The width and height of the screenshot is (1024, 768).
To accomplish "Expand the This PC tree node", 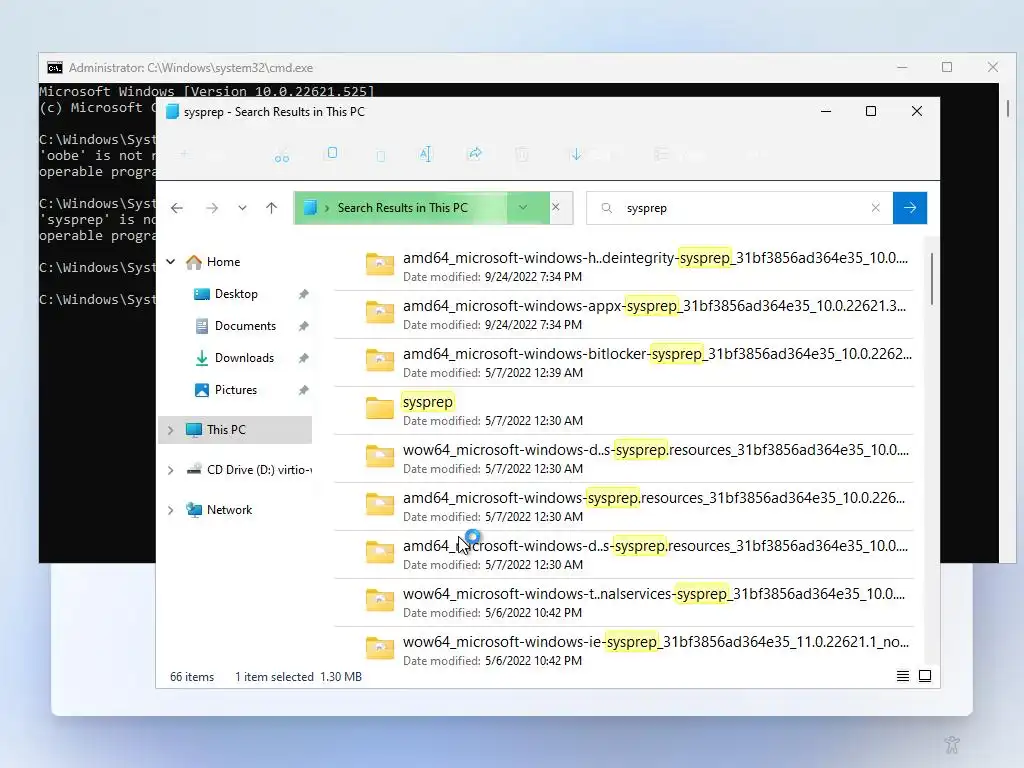I will tap(170, 430).
